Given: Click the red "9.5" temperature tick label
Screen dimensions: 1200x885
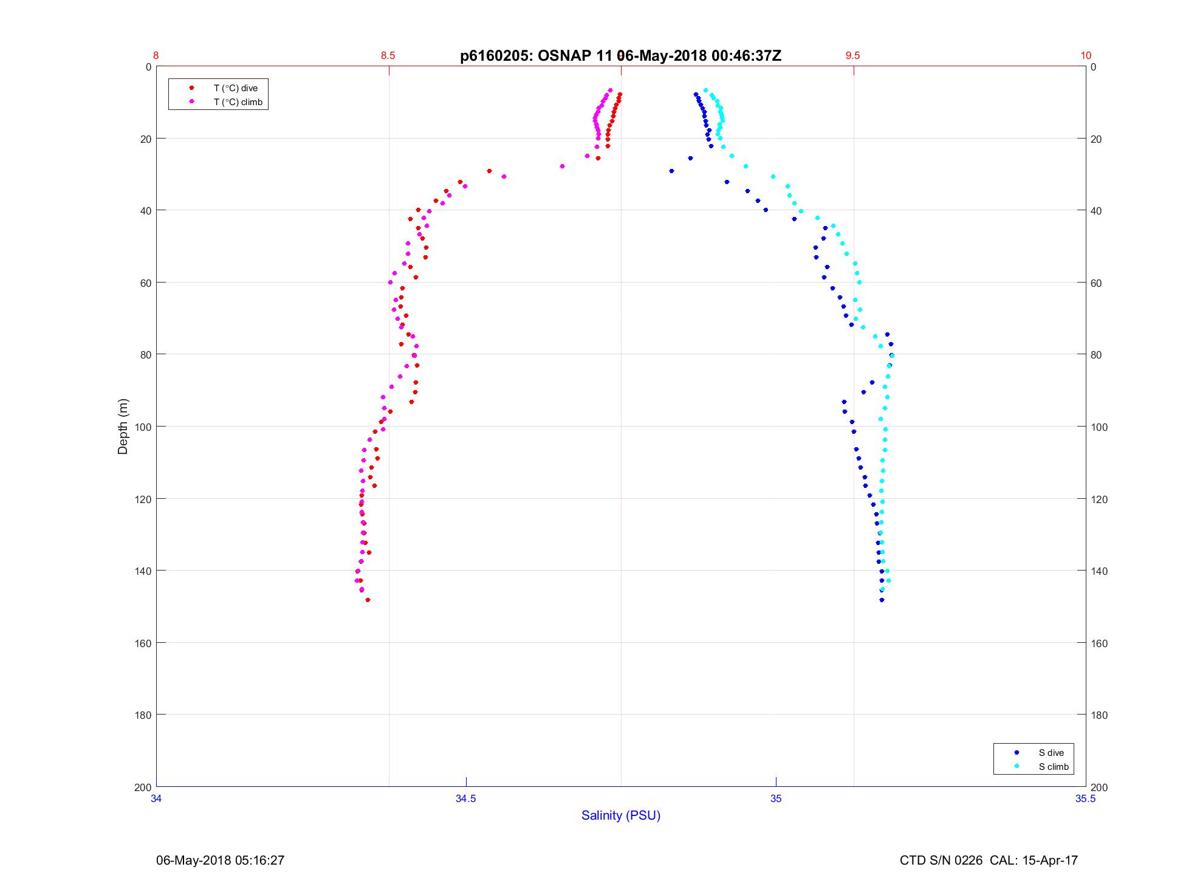Looking at the screenshot, I should click(853, 56).
